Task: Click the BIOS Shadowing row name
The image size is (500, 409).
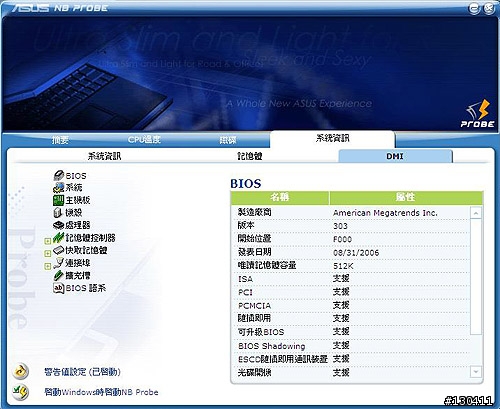Action: tap(272, 346)
